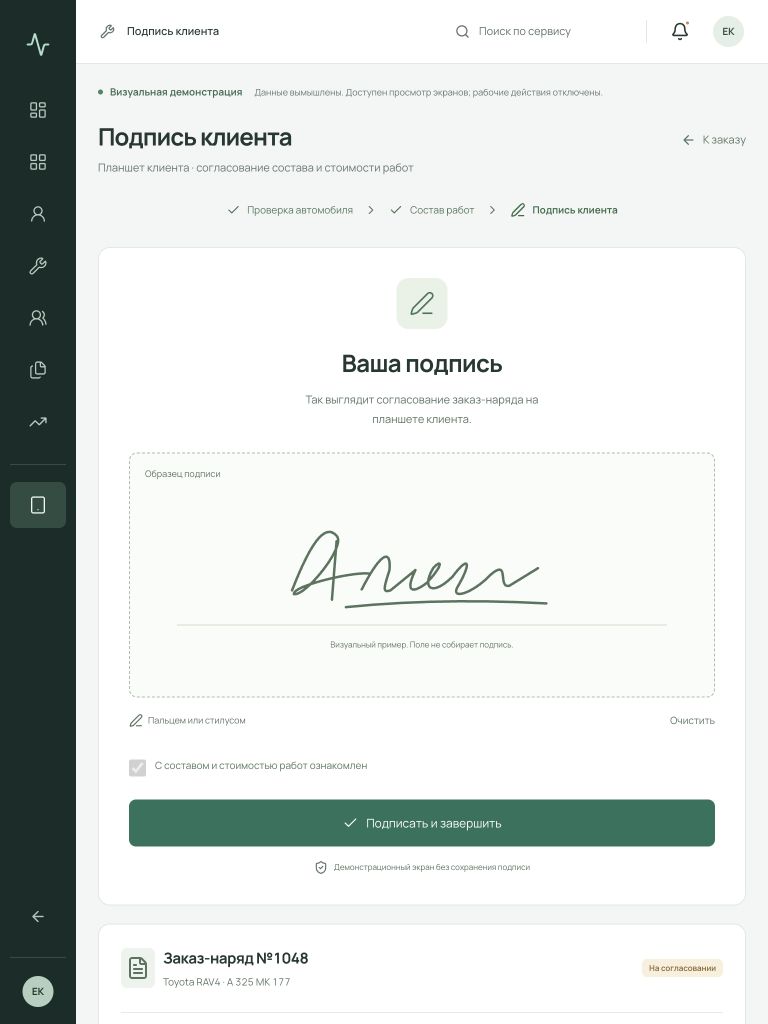Click the Визуальная демонстрация label
Image resolution: width=768 pixels, height=1024 pixels.
(176, 92)
